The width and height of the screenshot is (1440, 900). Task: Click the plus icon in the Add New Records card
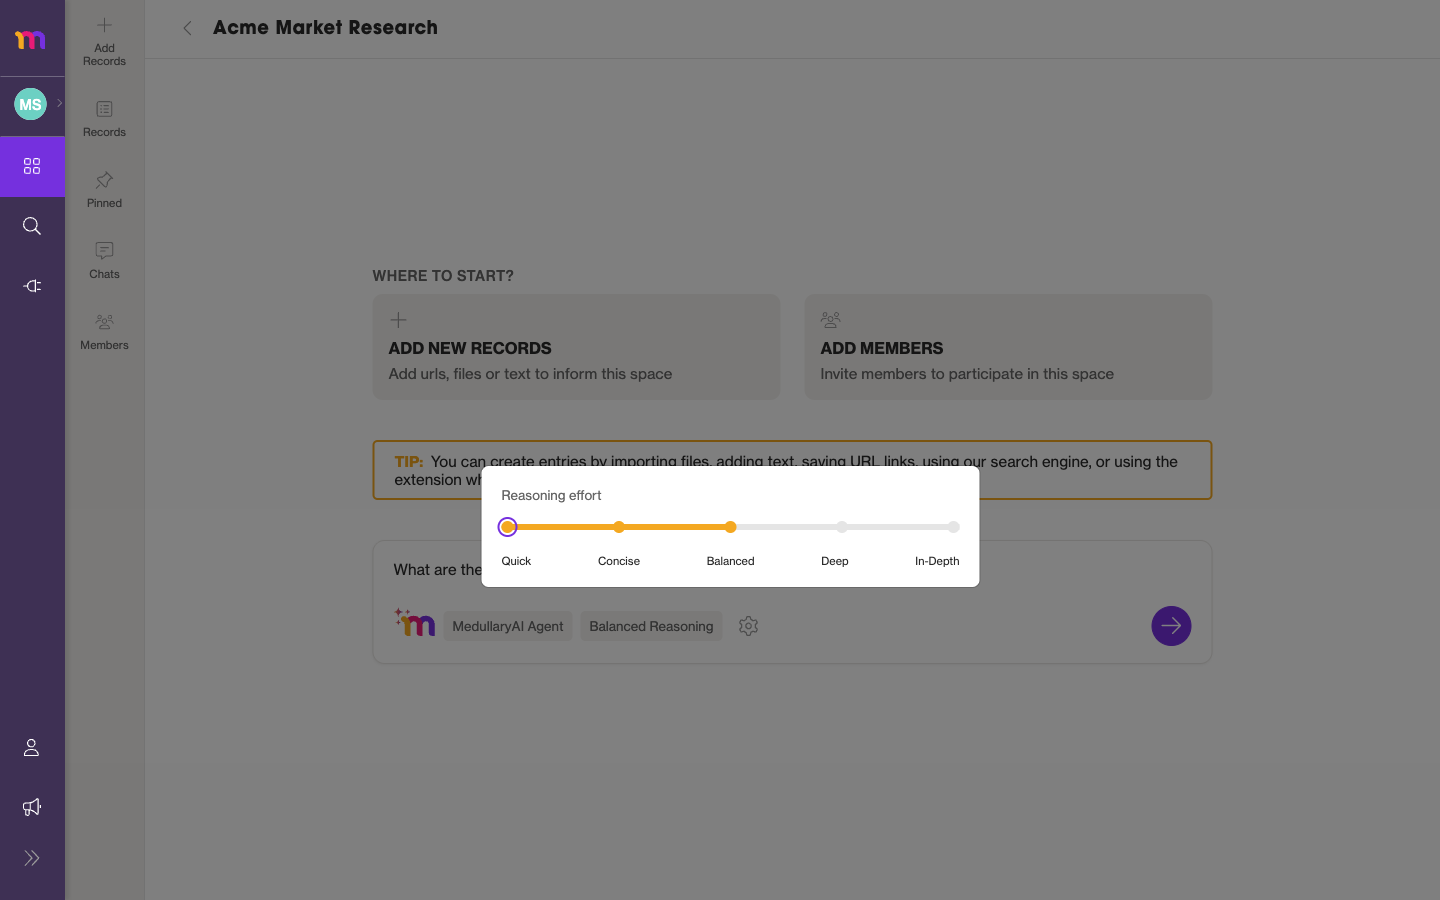point(398,320)
